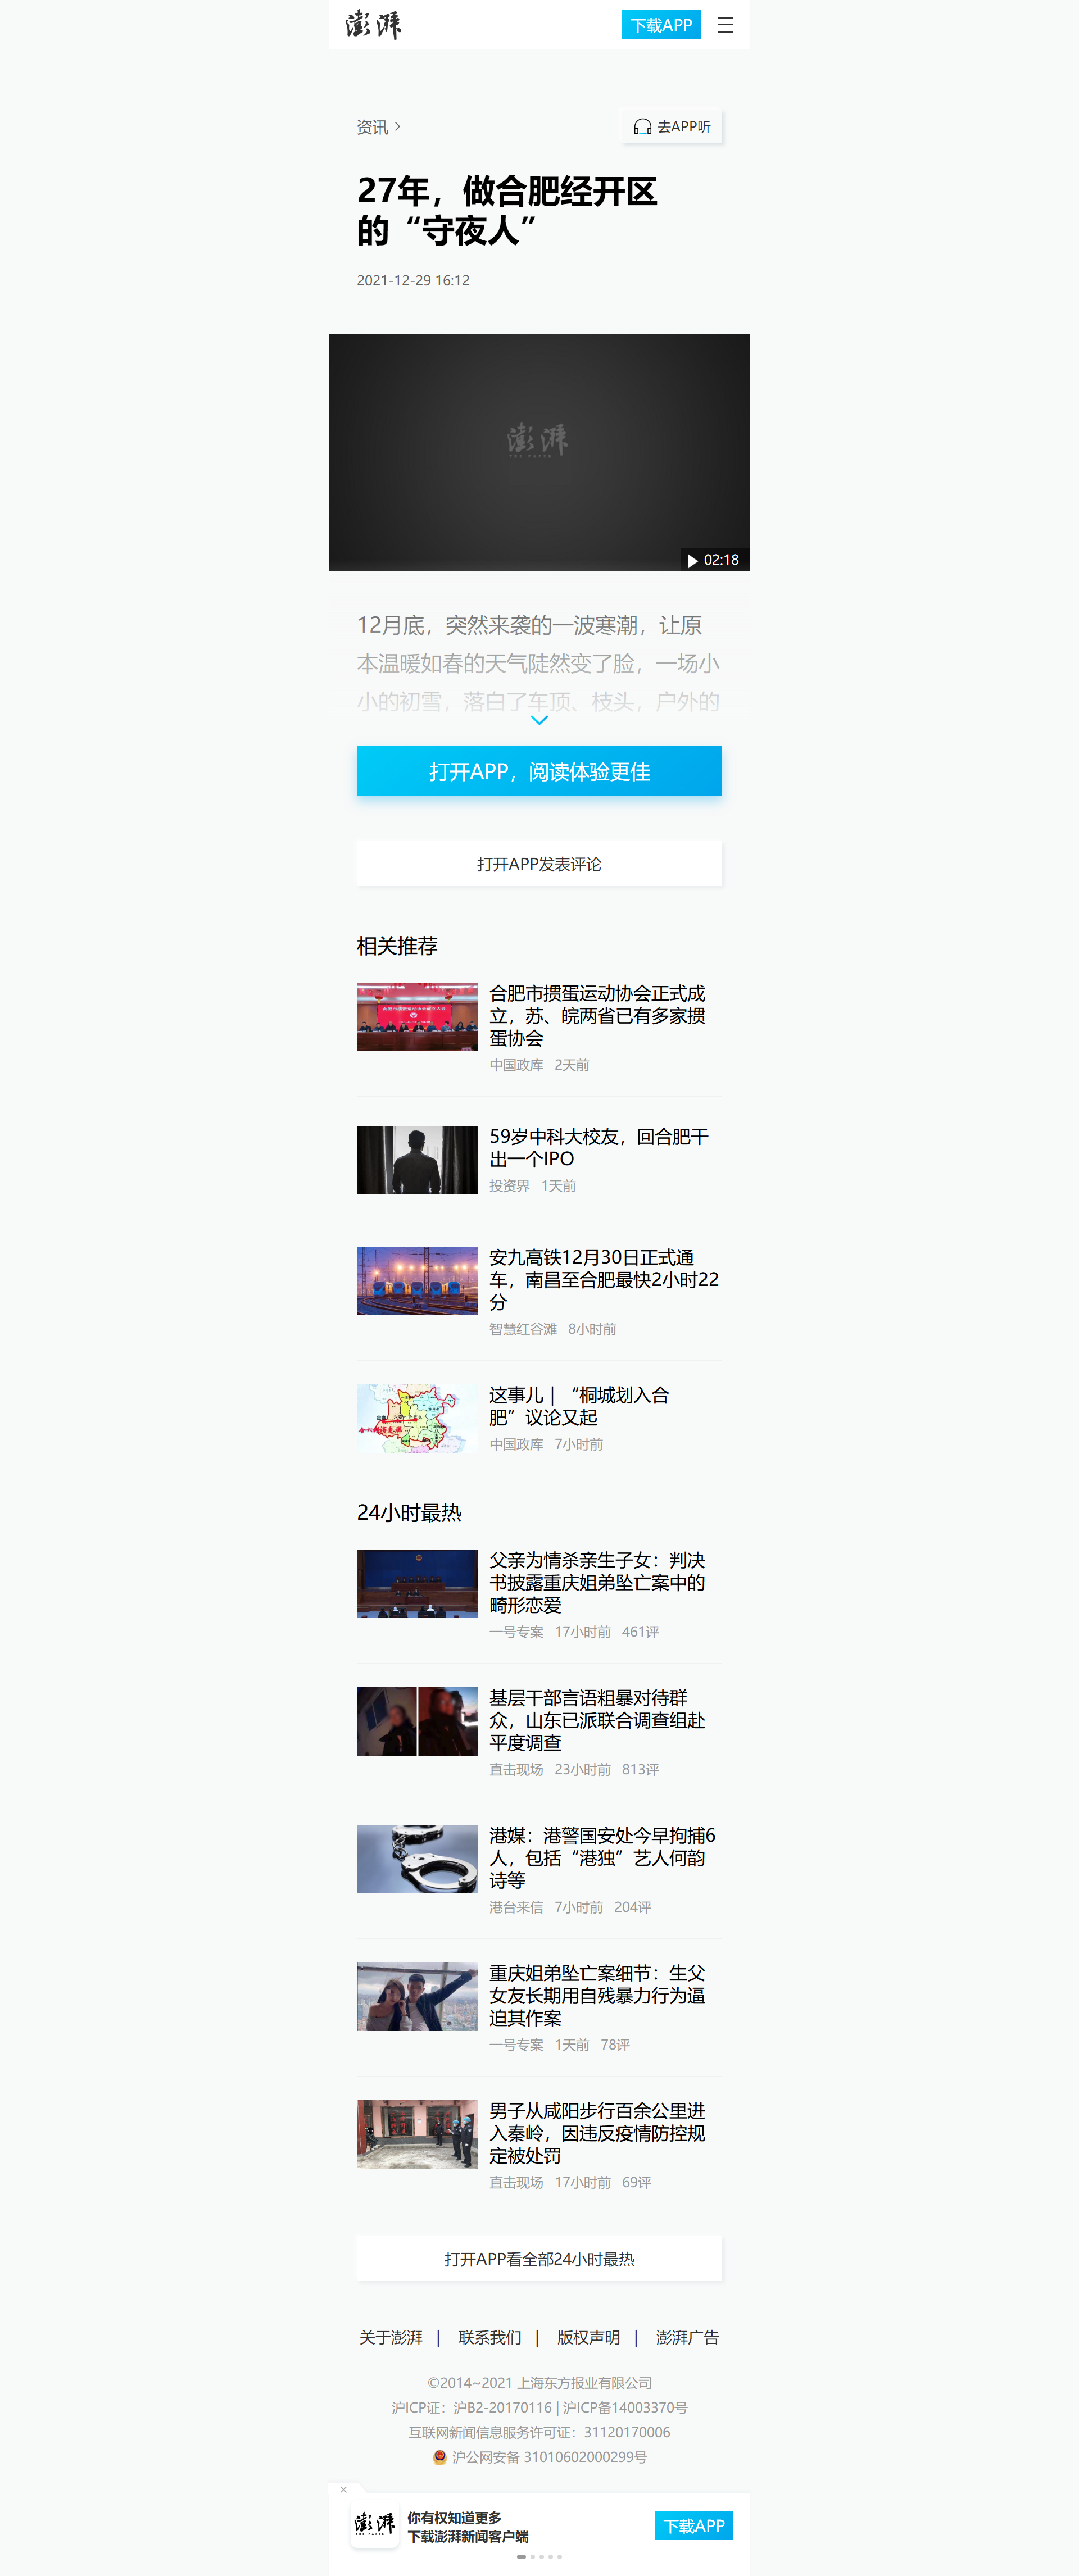Click the blurred faces thumbnail for 平度 article
1079x2576 pixels.
pos(417,1722)
